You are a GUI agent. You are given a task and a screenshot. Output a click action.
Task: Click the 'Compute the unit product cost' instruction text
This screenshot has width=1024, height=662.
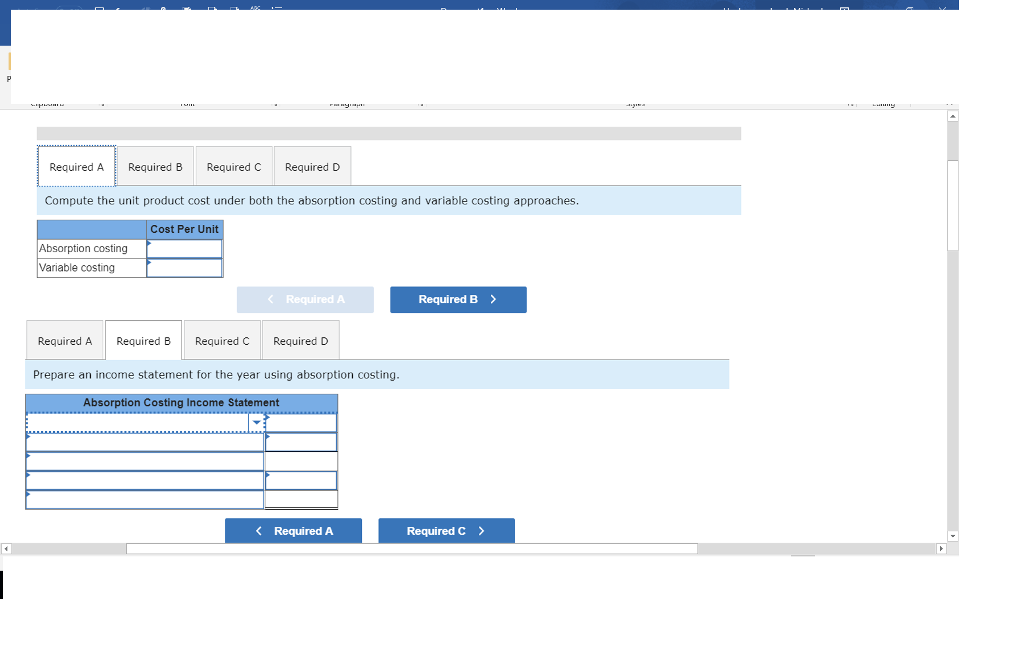click(312, 200)
